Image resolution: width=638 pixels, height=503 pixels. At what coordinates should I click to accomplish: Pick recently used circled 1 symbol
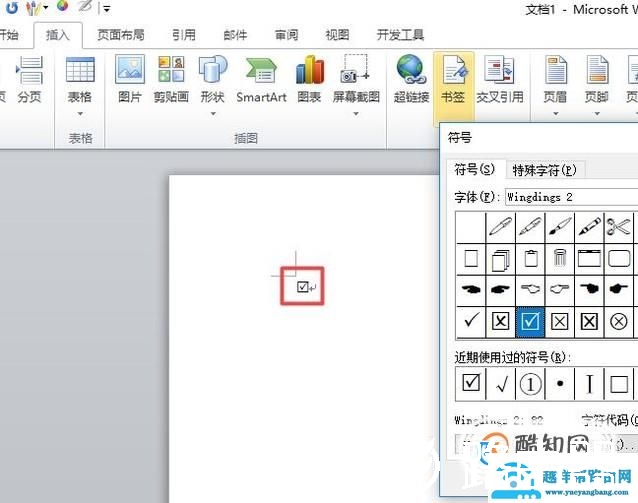530,383
